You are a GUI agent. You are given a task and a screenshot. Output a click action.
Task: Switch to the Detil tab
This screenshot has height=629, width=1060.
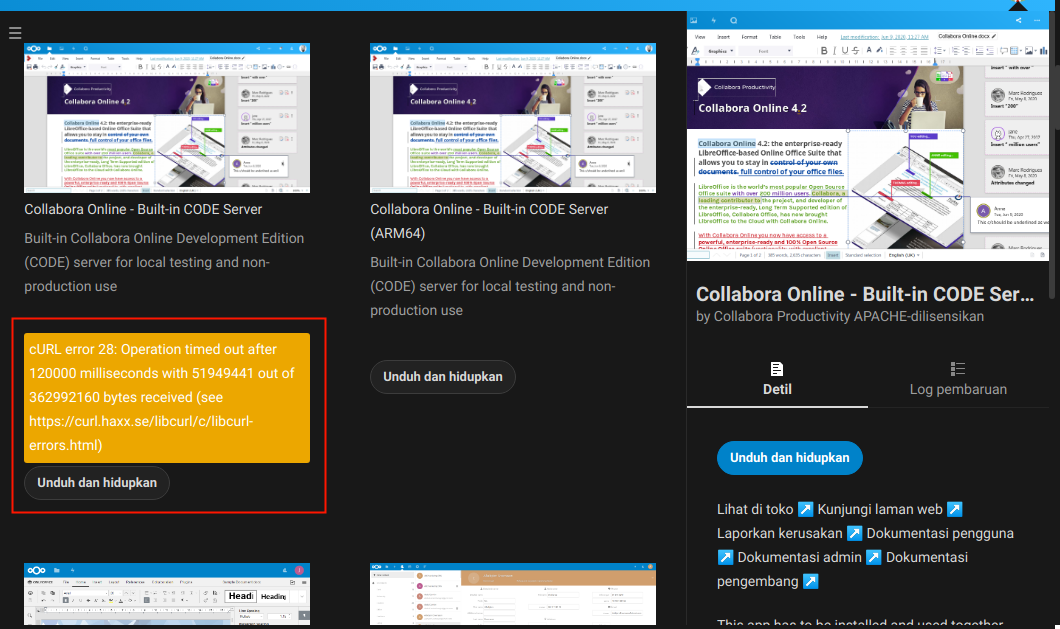777,379
